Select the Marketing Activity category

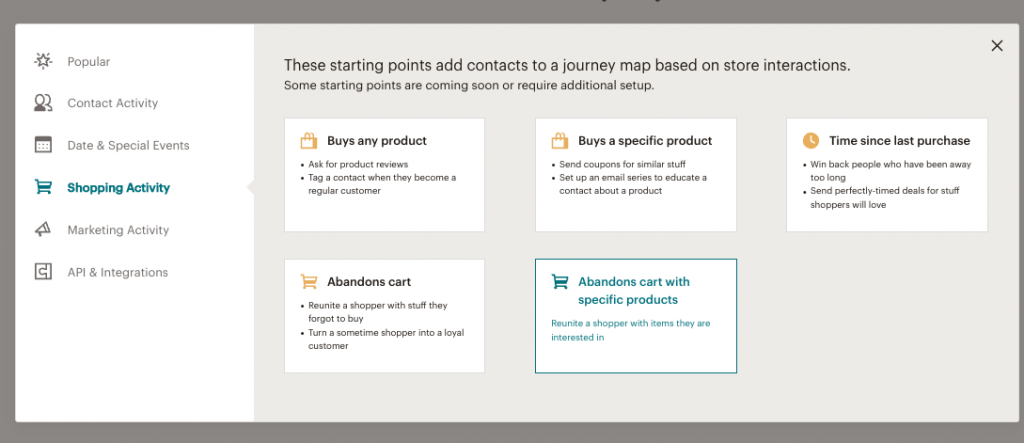(118, 230)
